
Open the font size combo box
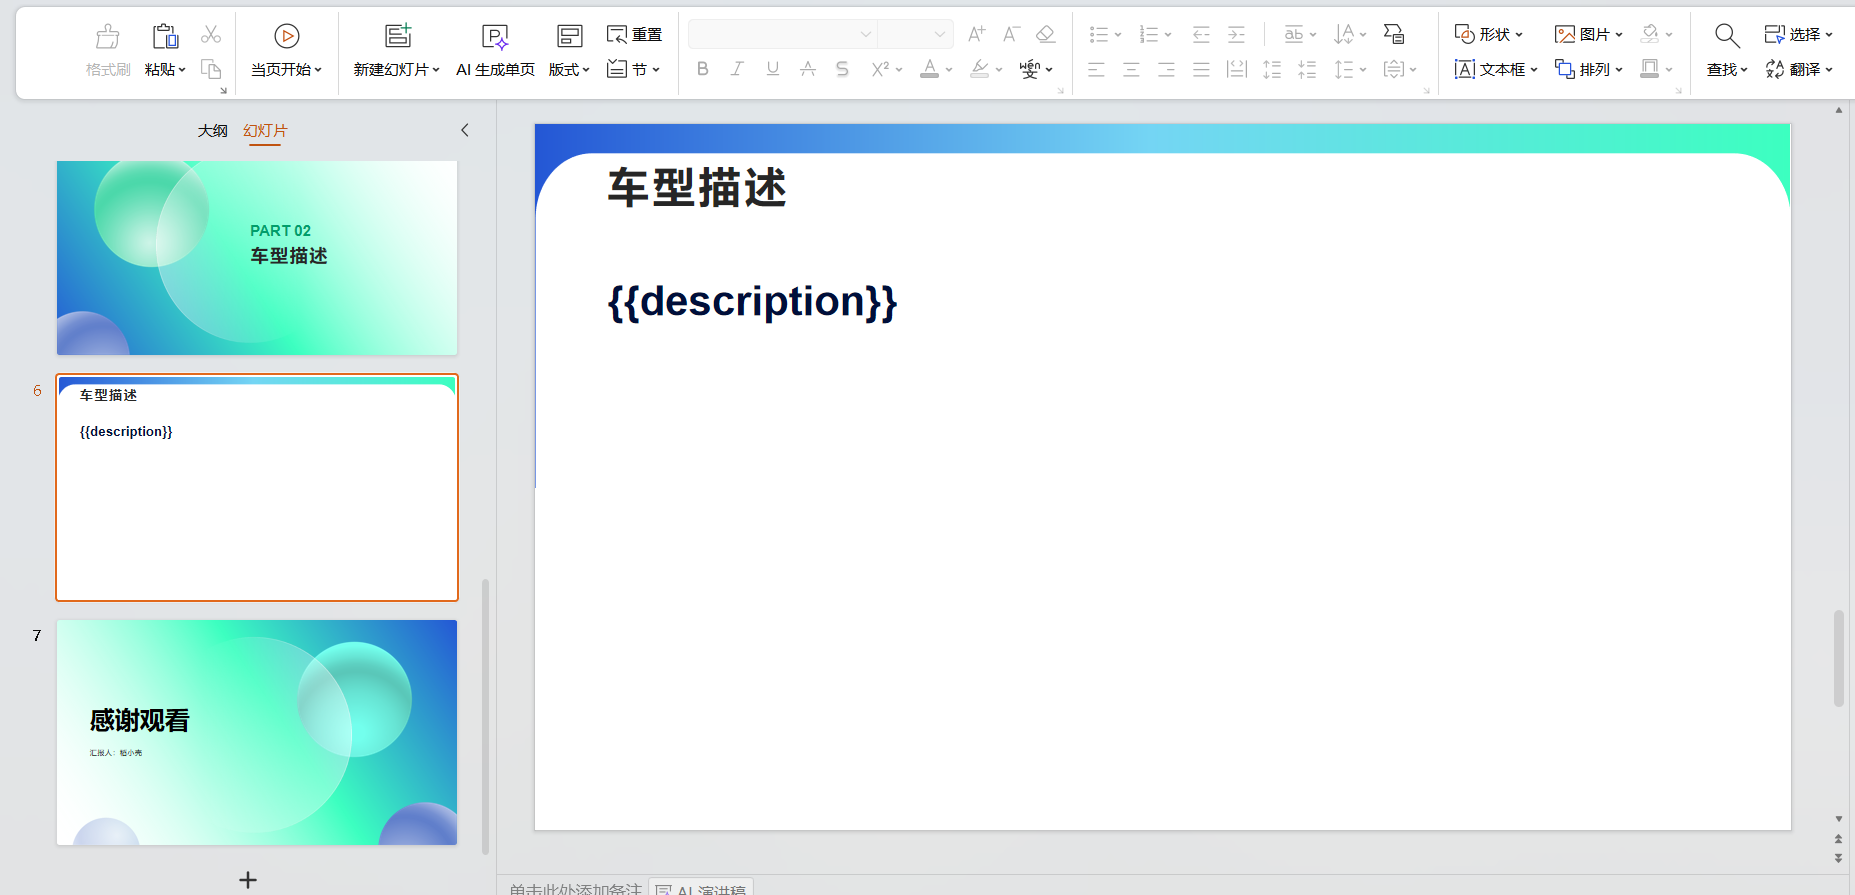(x=915, y=35)
